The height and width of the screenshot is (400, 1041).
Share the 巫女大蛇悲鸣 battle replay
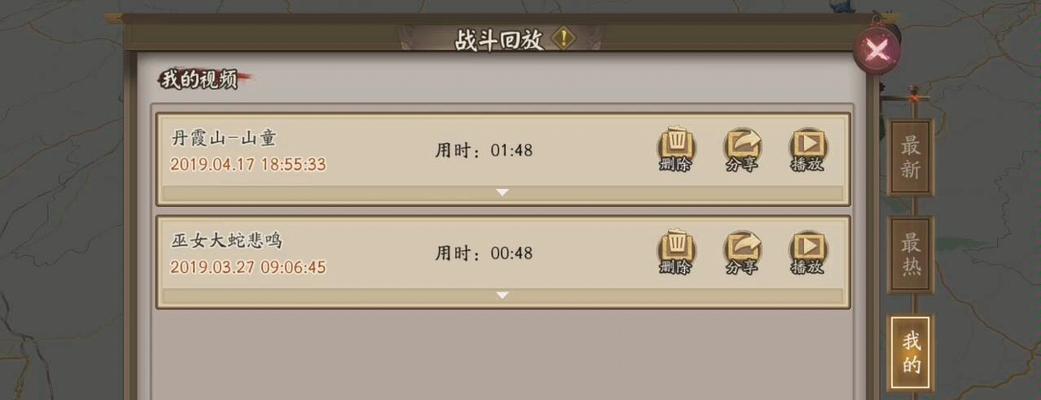coord(742,253)
